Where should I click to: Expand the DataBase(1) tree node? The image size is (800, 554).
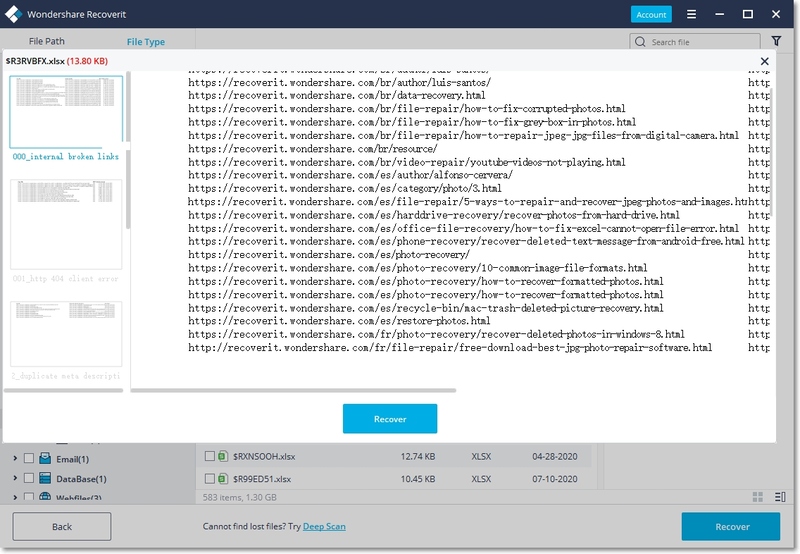coord(15,478)
